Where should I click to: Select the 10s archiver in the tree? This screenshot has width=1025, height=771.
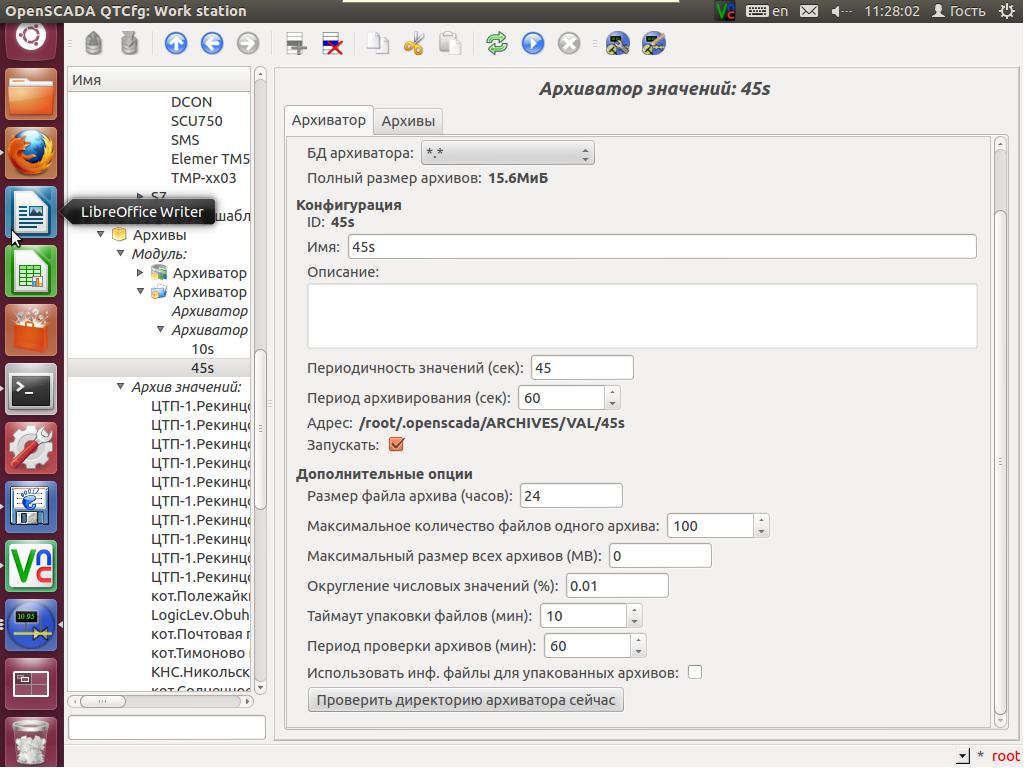[202, 349]
